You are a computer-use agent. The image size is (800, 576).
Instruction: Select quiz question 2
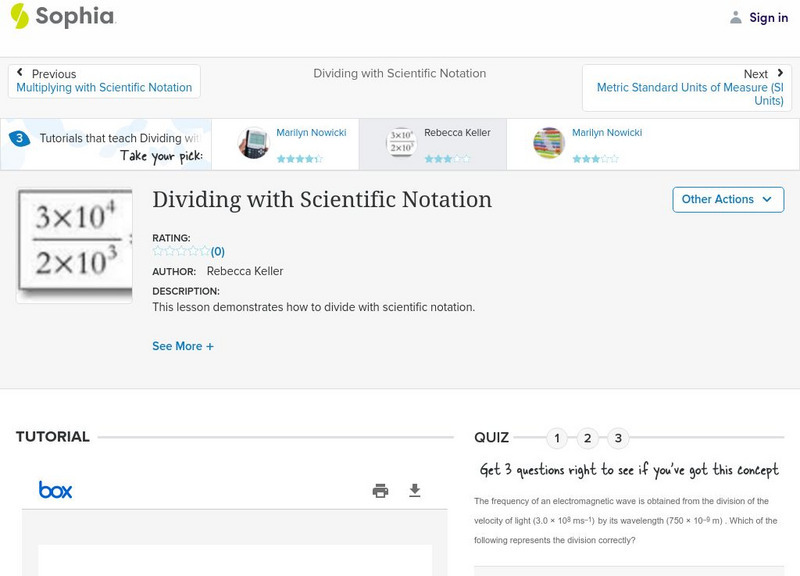(588, 438)
